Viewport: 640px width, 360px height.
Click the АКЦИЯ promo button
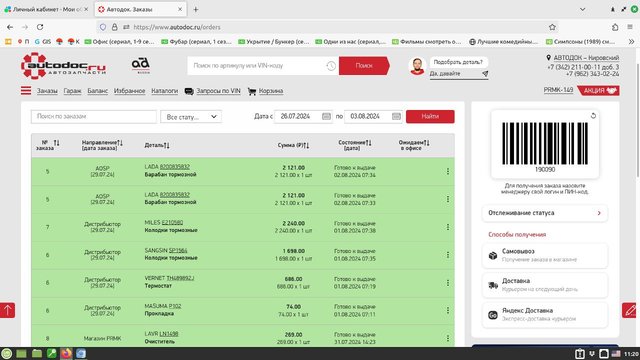click(x=599, y=91)
